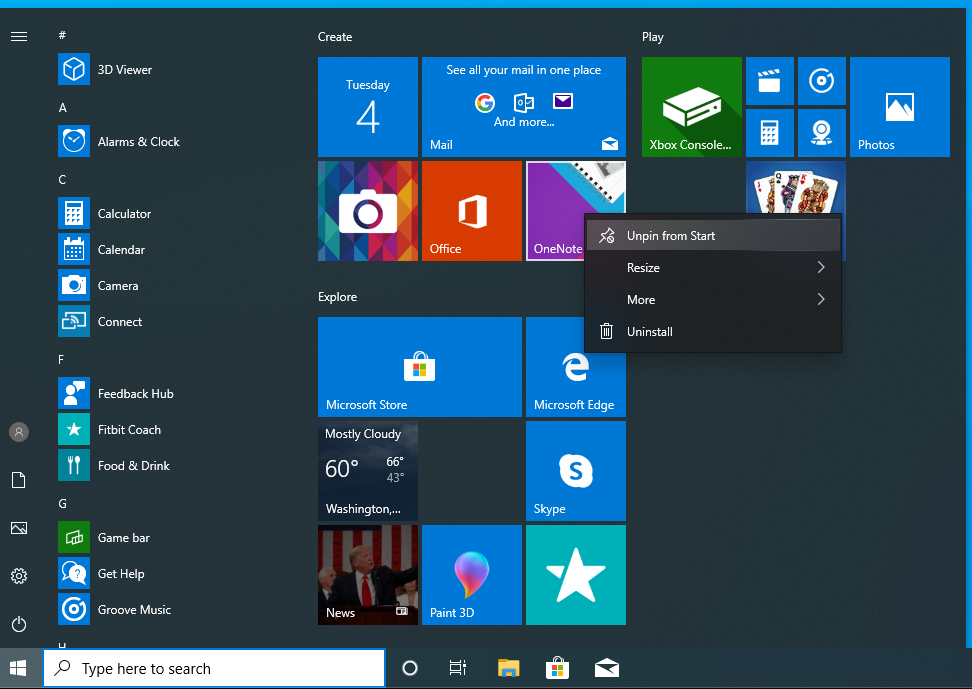Open the Skype tile

pos(575,471)
